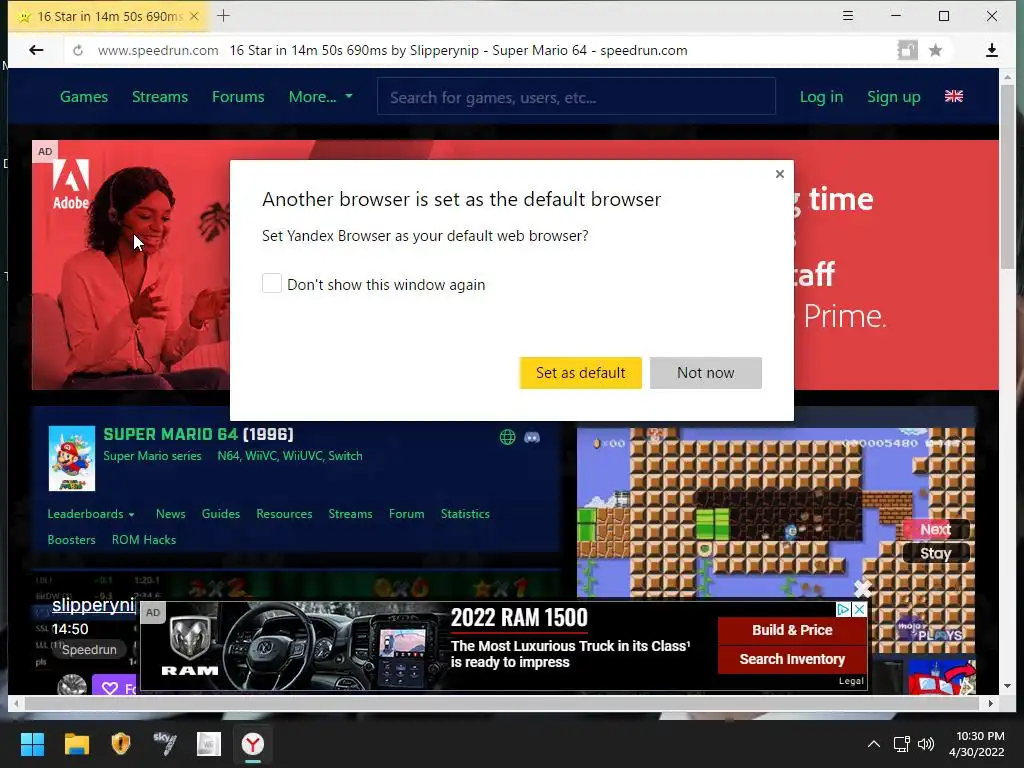Open File Explorer from the taskbar
The width and height of the screenshot is (1024, 768).
(76, 744)
